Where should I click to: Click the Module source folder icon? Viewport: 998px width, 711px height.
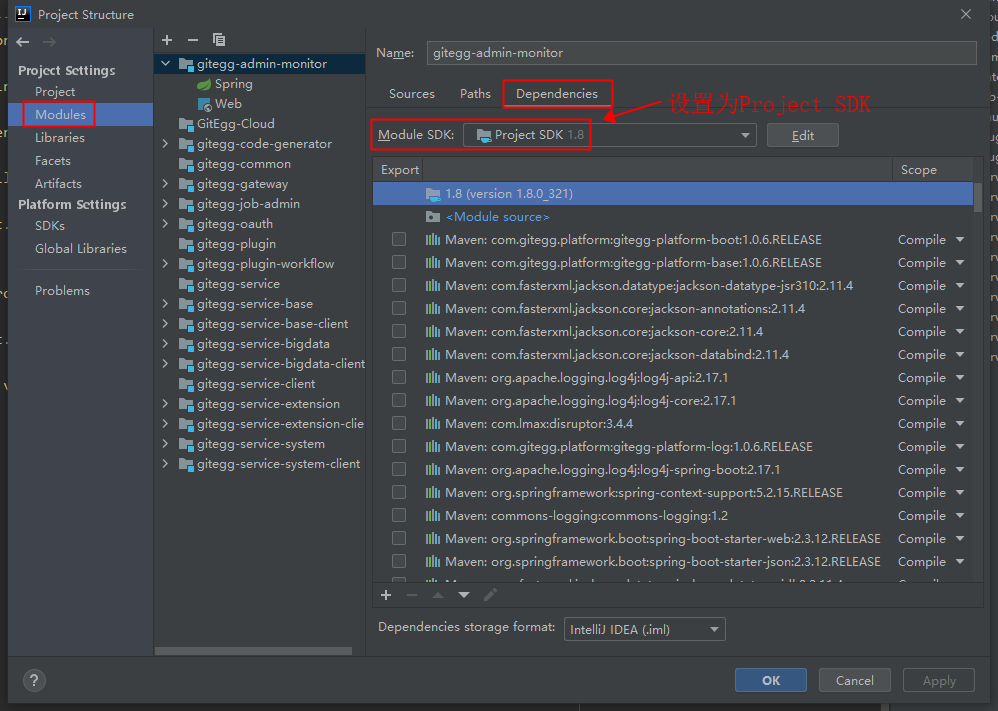(x=433, y=217)
